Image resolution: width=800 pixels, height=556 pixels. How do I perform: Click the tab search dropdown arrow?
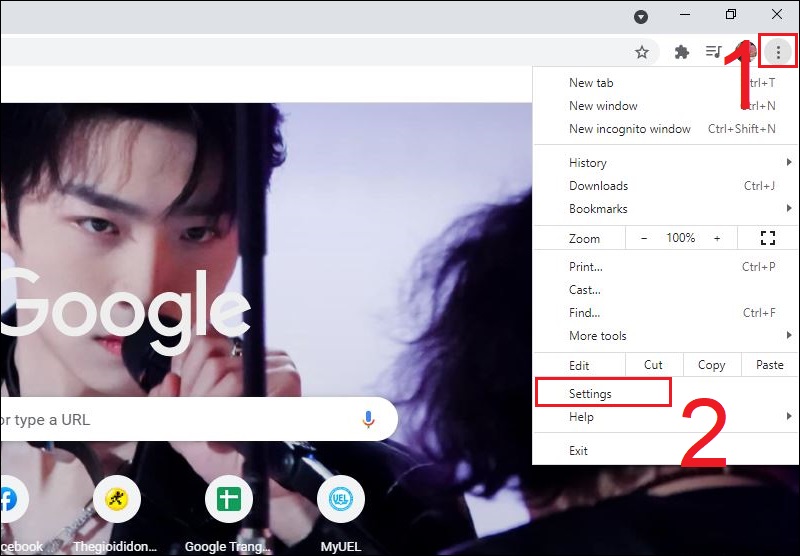point(641,16)
